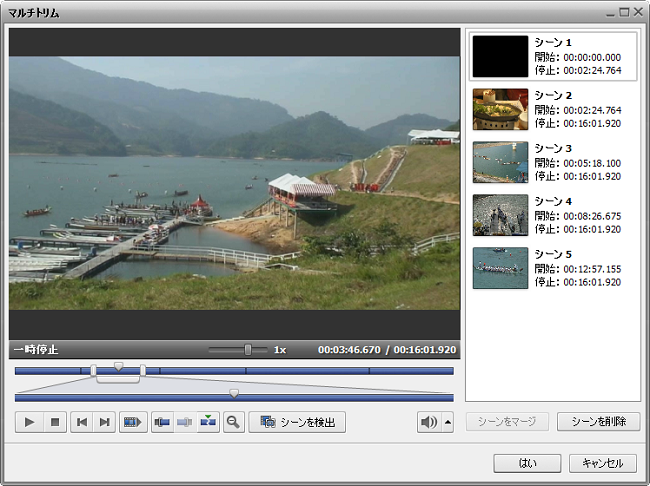This screenshot has width=650, height=486.
Task: Click the シーン 1 title text
Action: point(553,42)
